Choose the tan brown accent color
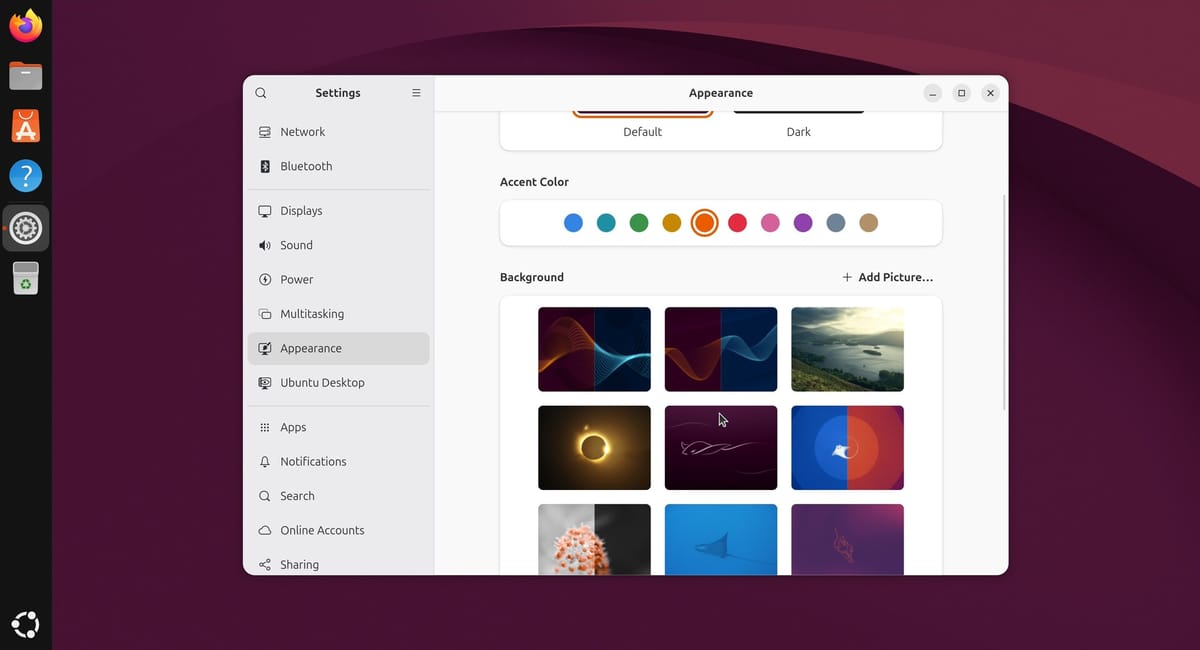Viewport: 1200px width, 650px height. tap(869, 223)
